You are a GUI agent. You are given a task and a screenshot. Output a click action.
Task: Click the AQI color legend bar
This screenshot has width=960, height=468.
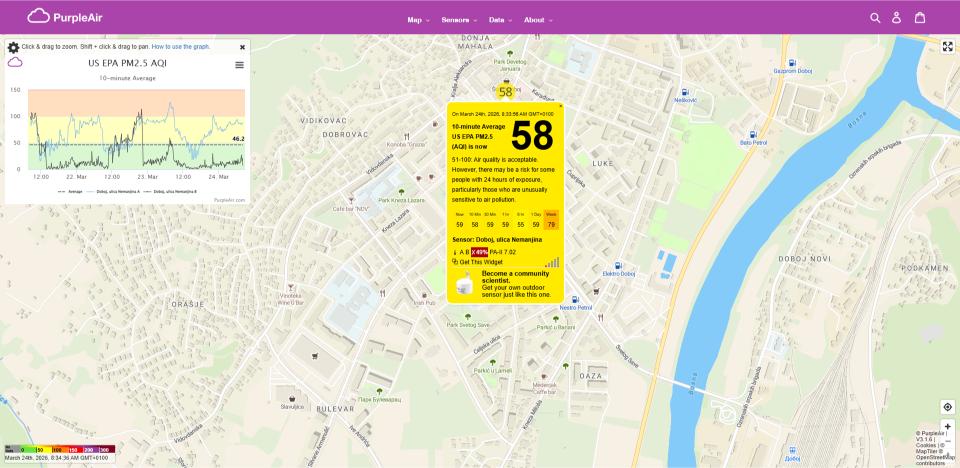pyautogui.click(x=59, y=450)
